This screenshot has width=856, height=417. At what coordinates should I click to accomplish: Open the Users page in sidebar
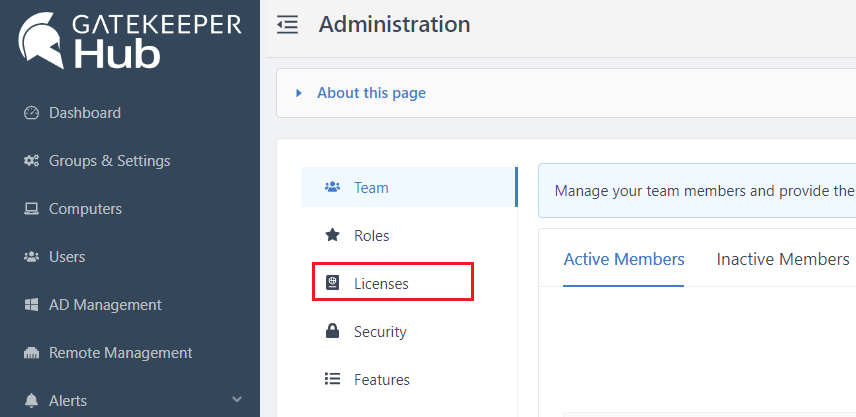67,257
